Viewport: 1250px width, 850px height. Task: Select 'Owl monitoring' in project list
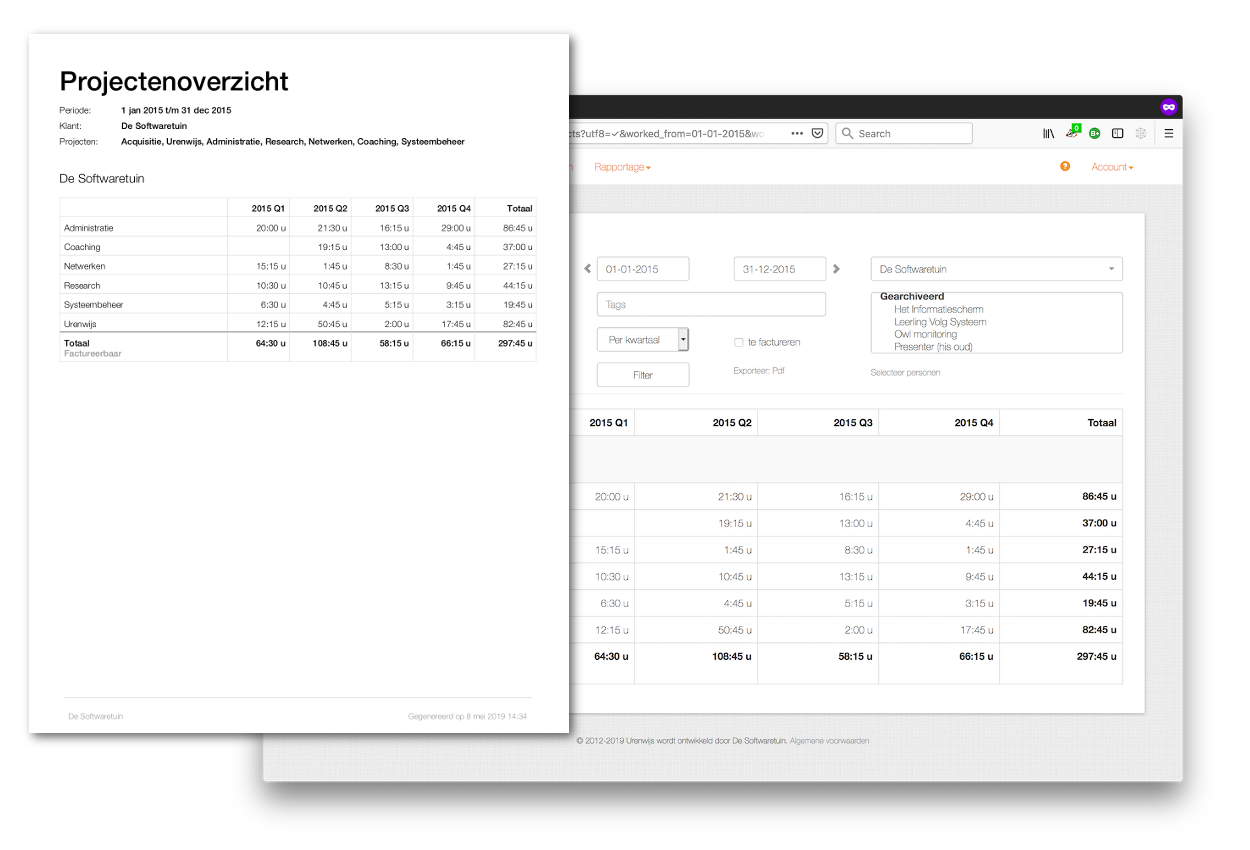pos(925,334)
